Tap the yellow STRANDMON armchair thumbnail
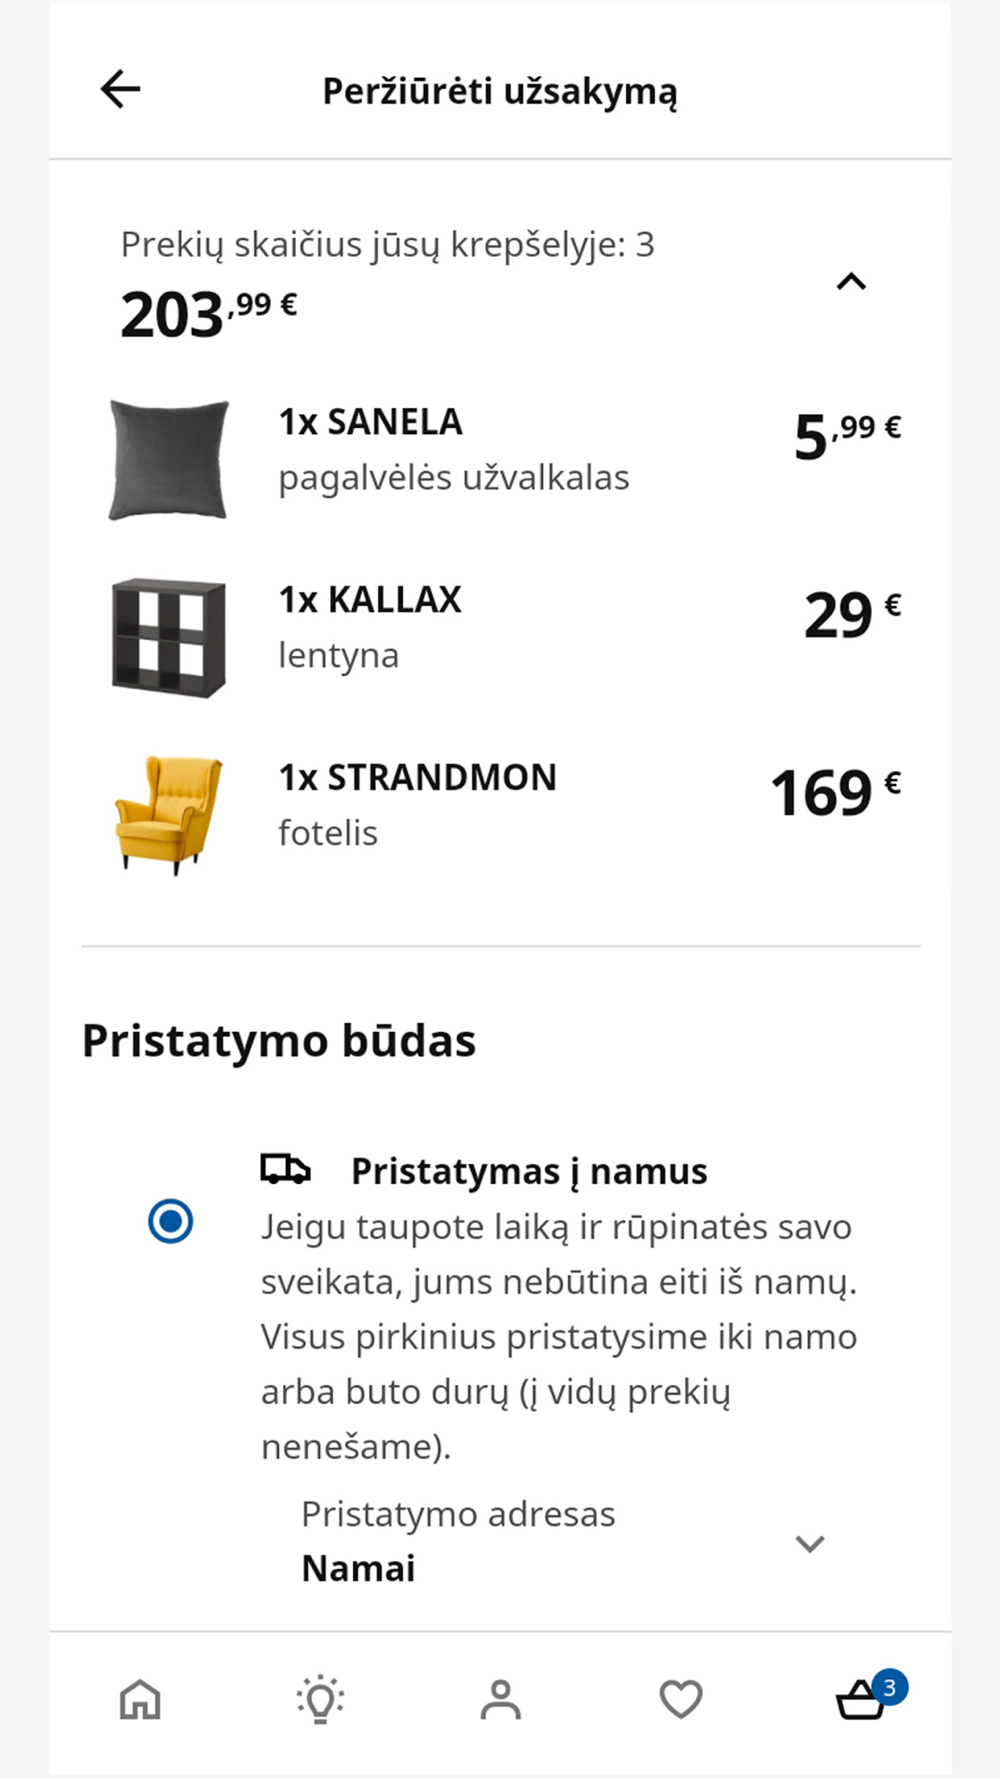This screenshot has width=1000, height=1778. pos(168,815)
